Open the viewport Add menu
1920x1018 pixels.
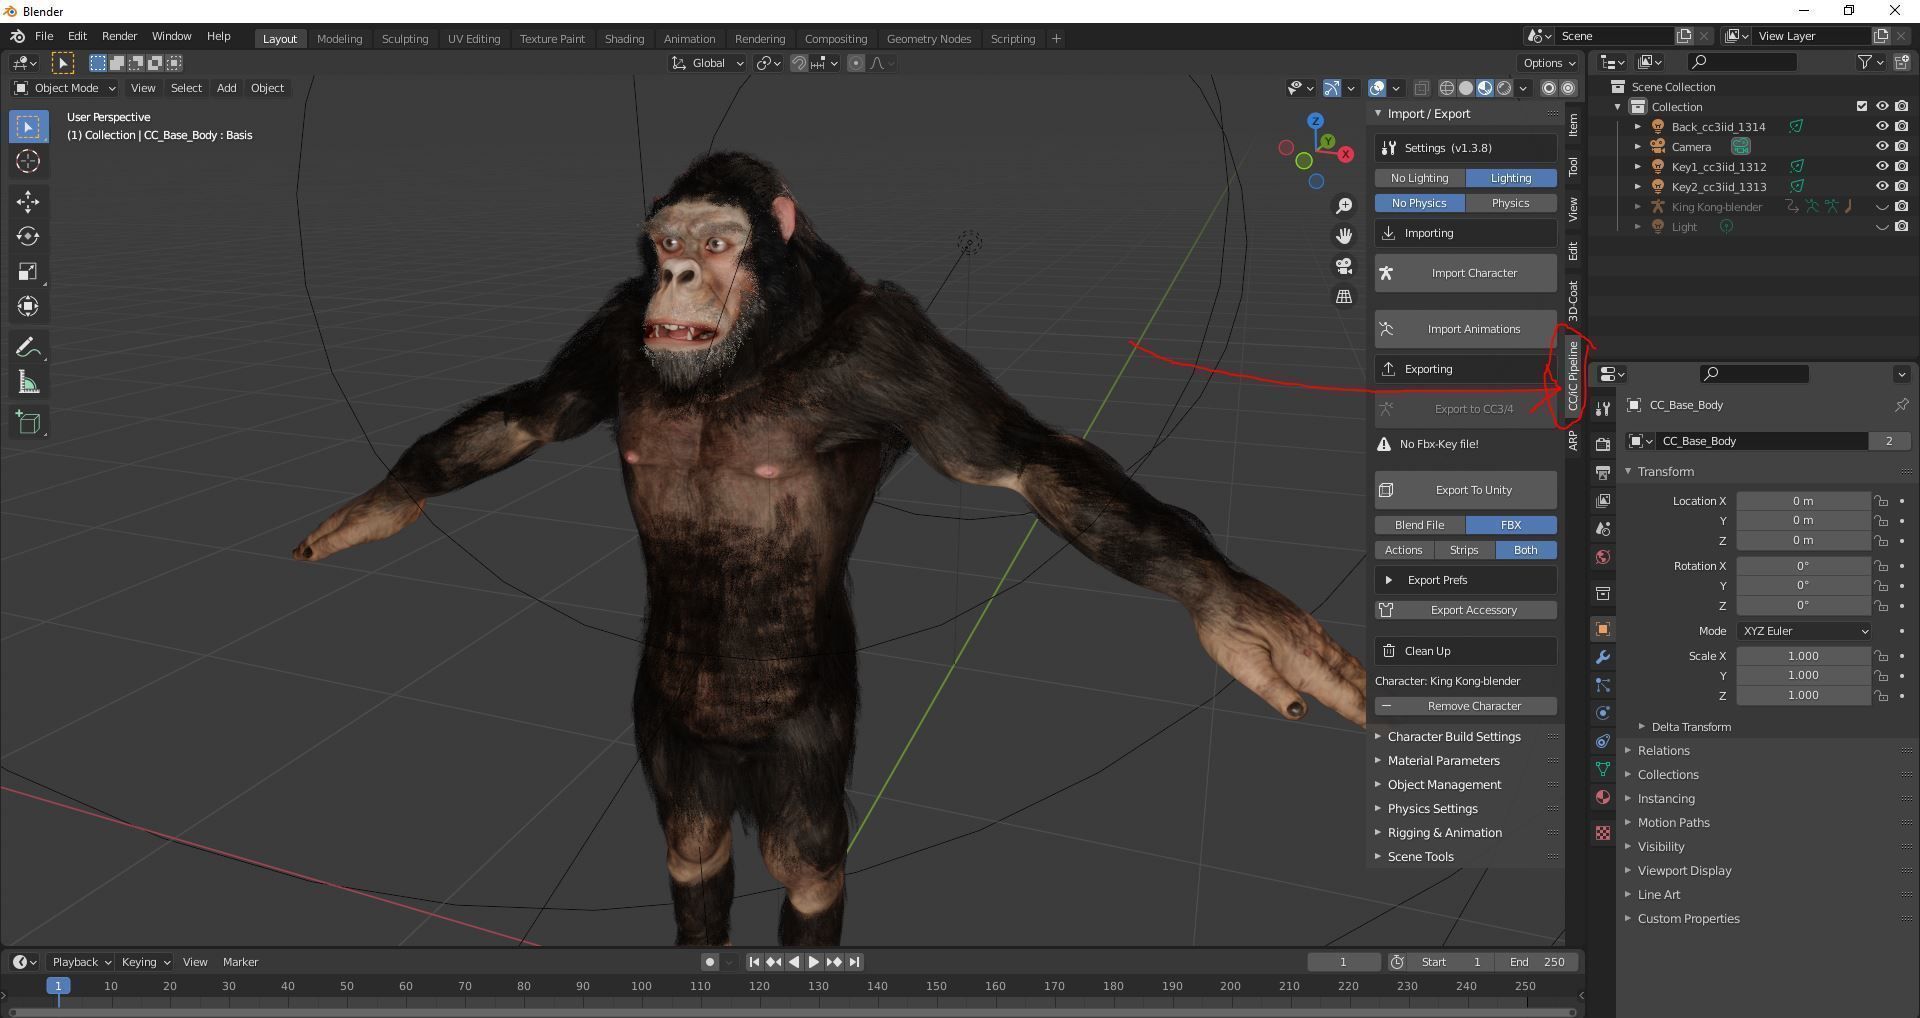click(x=227, y=88)
